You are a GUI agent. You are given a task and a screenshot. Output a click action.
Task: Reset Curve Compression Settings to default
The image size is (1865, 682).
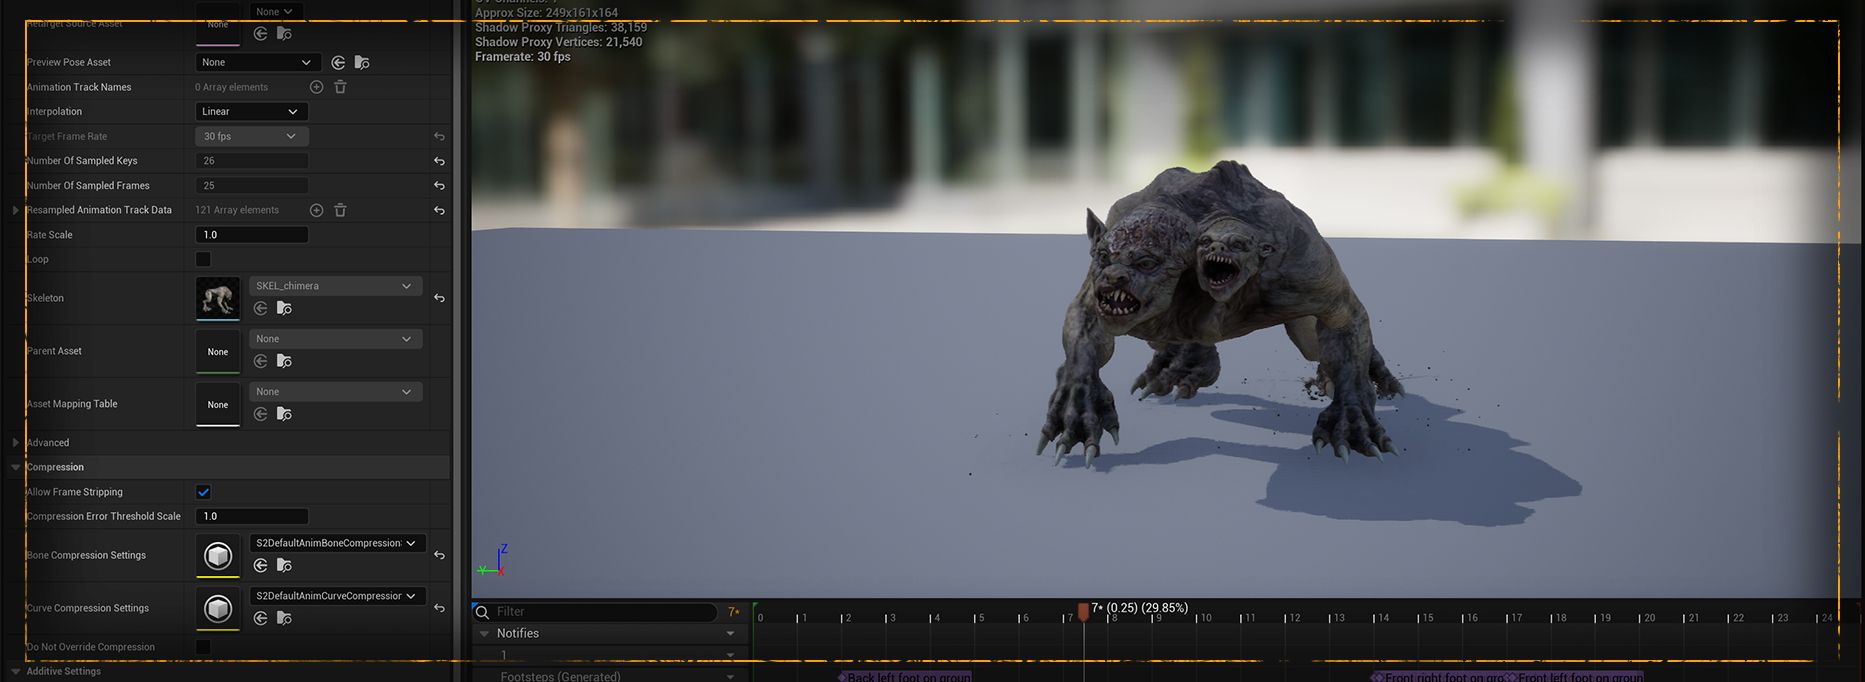[x=439, y=608]
